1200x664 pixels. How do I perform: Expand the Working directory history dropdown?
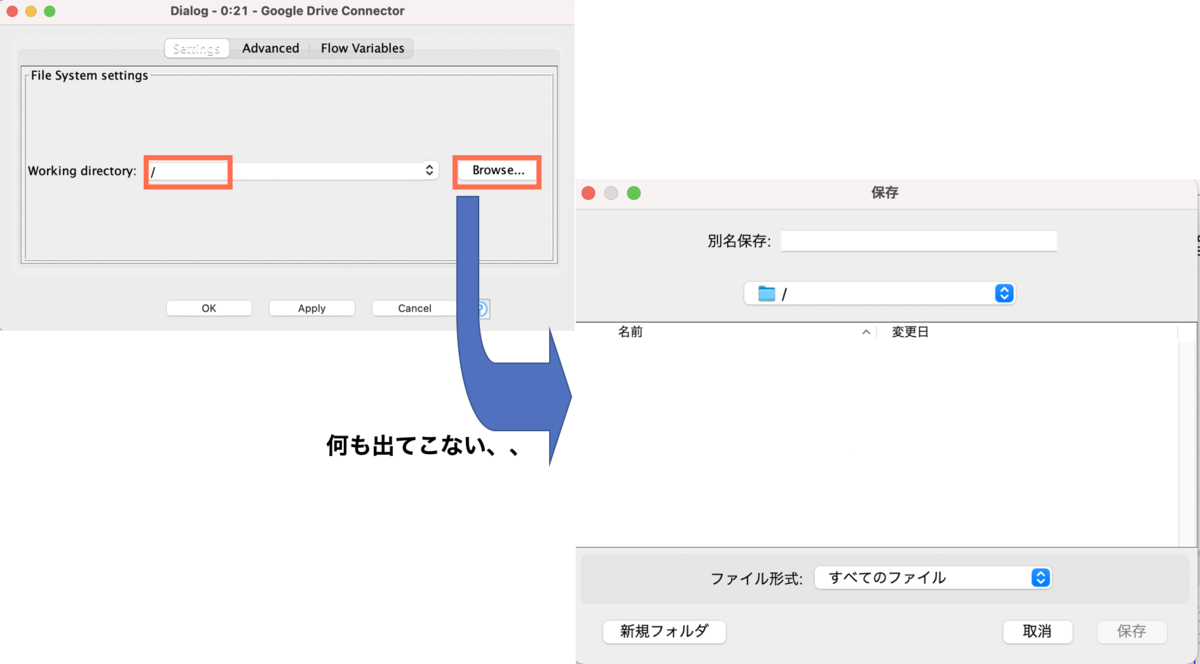pos(430,171)
